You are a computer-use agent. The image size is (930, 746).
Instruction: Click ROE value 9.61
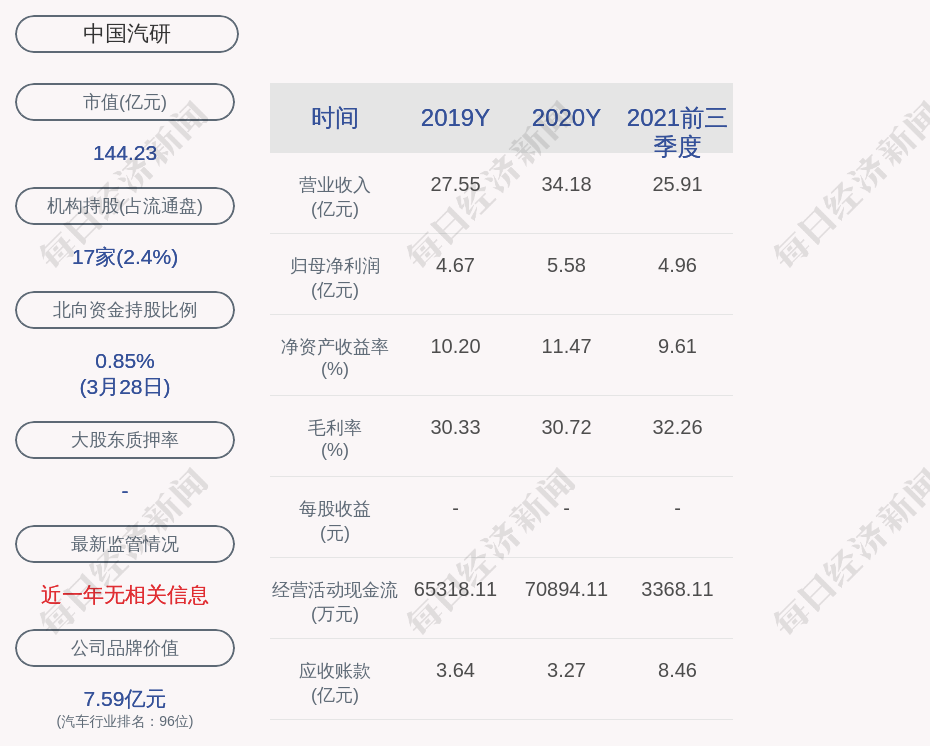pos(677,346)
